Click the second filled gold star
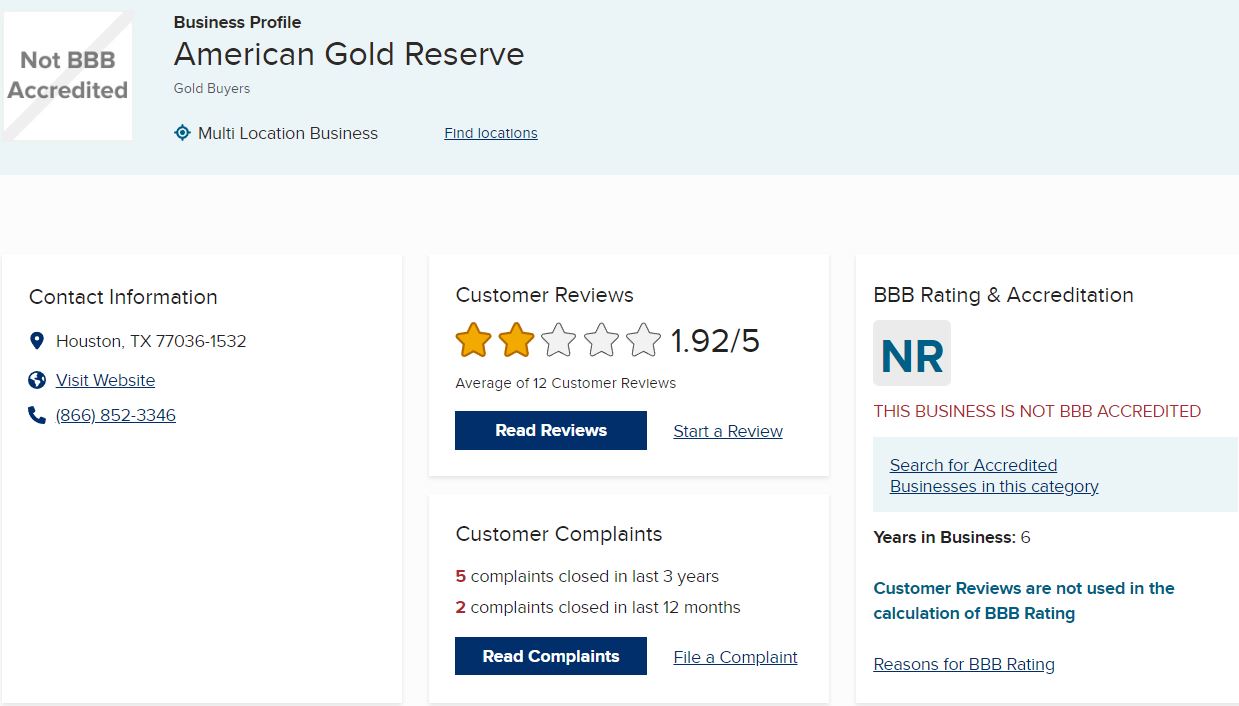1239x706 pixels. 516,341
